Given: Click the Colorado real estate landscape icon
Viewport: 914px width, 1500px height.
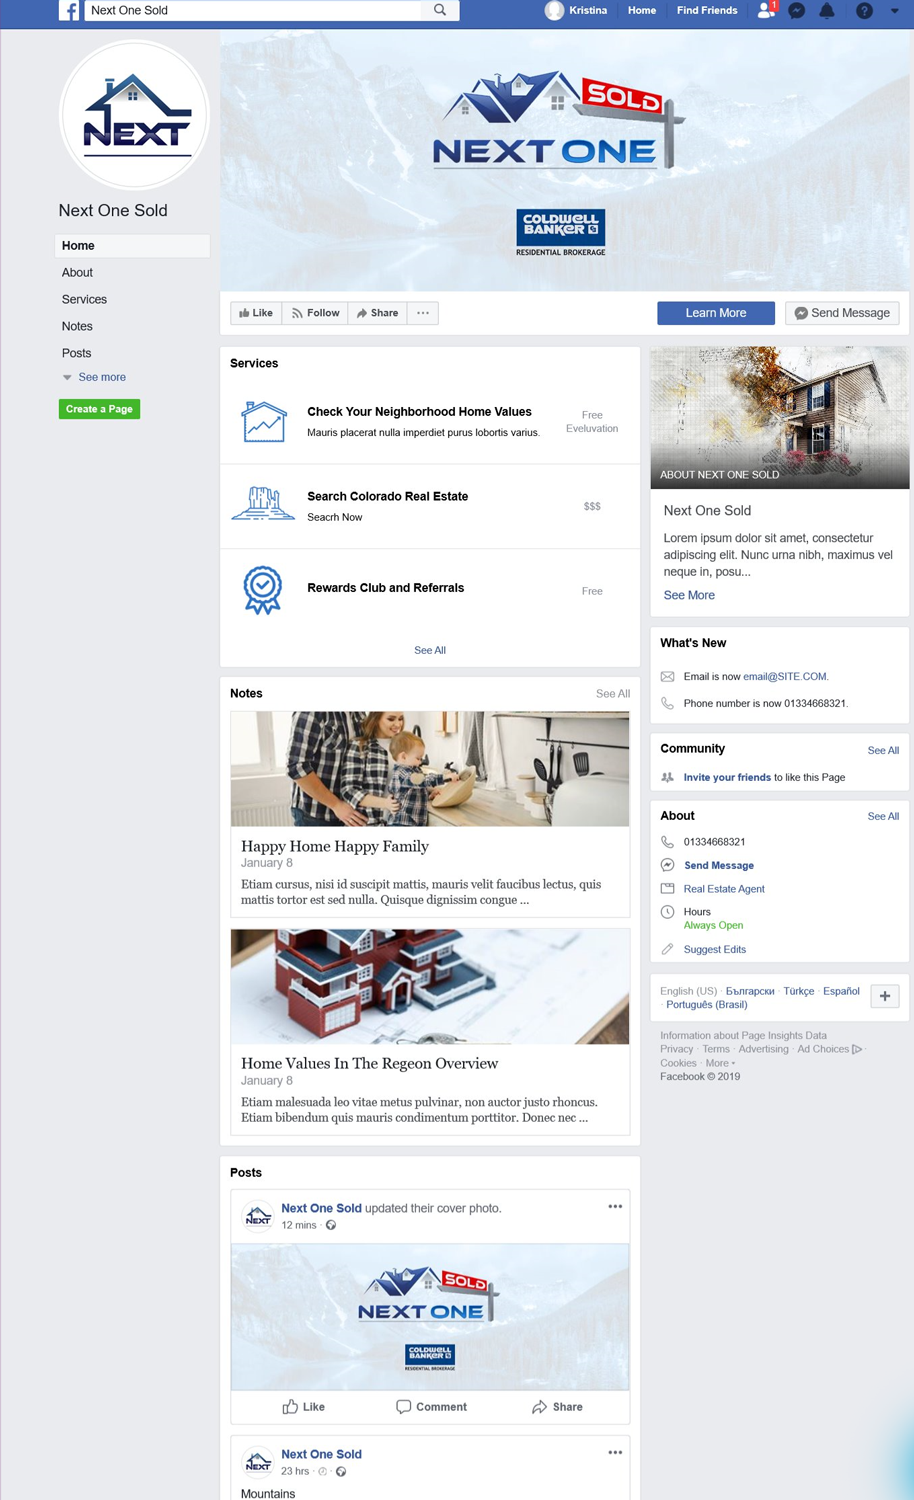Looking at the screenshot, I should coord(263,504).
